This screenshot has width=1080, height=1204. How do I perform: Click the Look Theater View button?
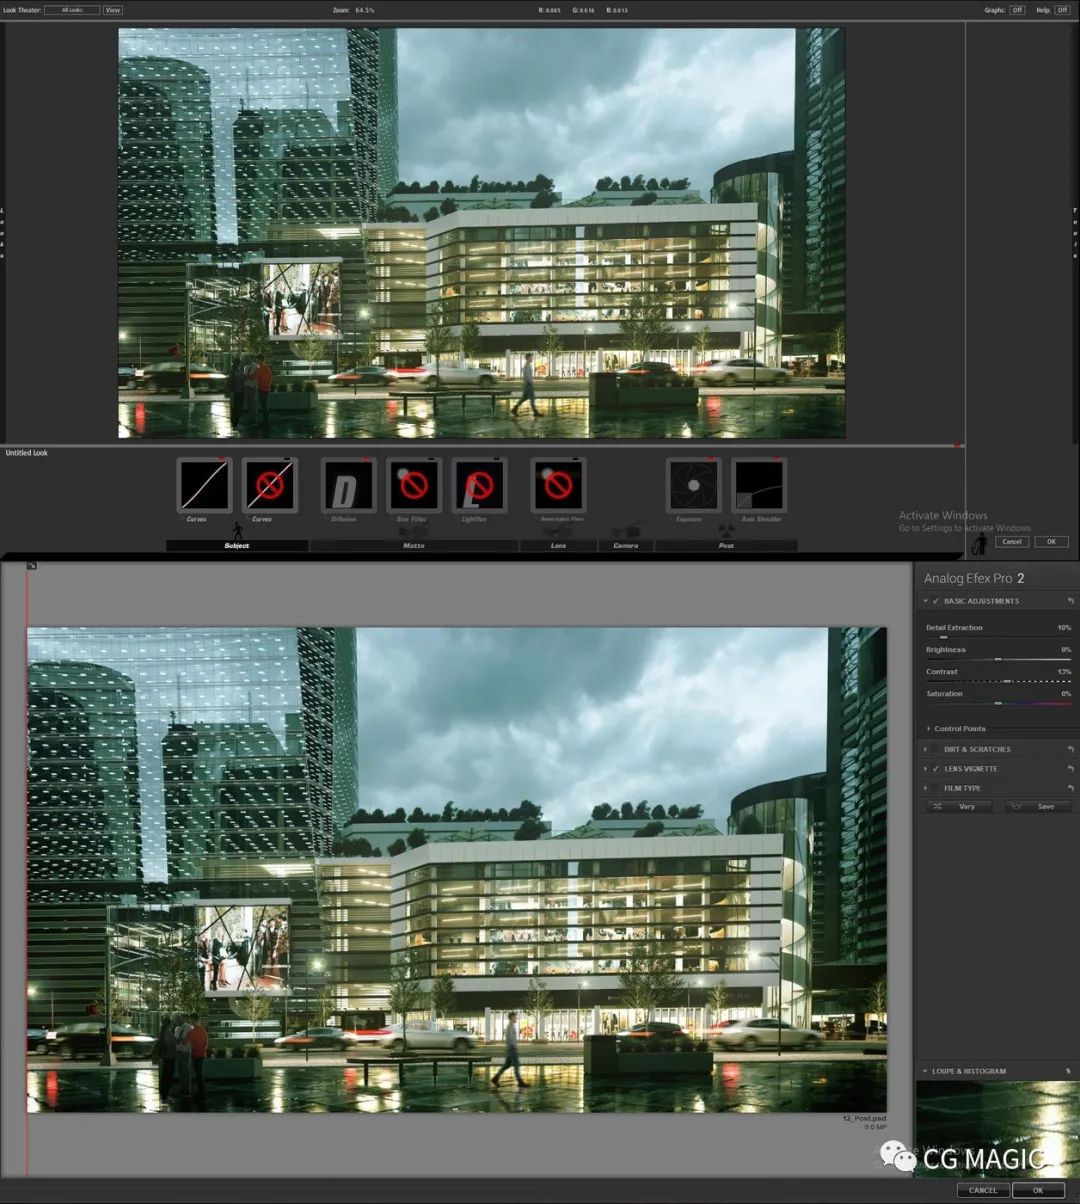point(113,10)
